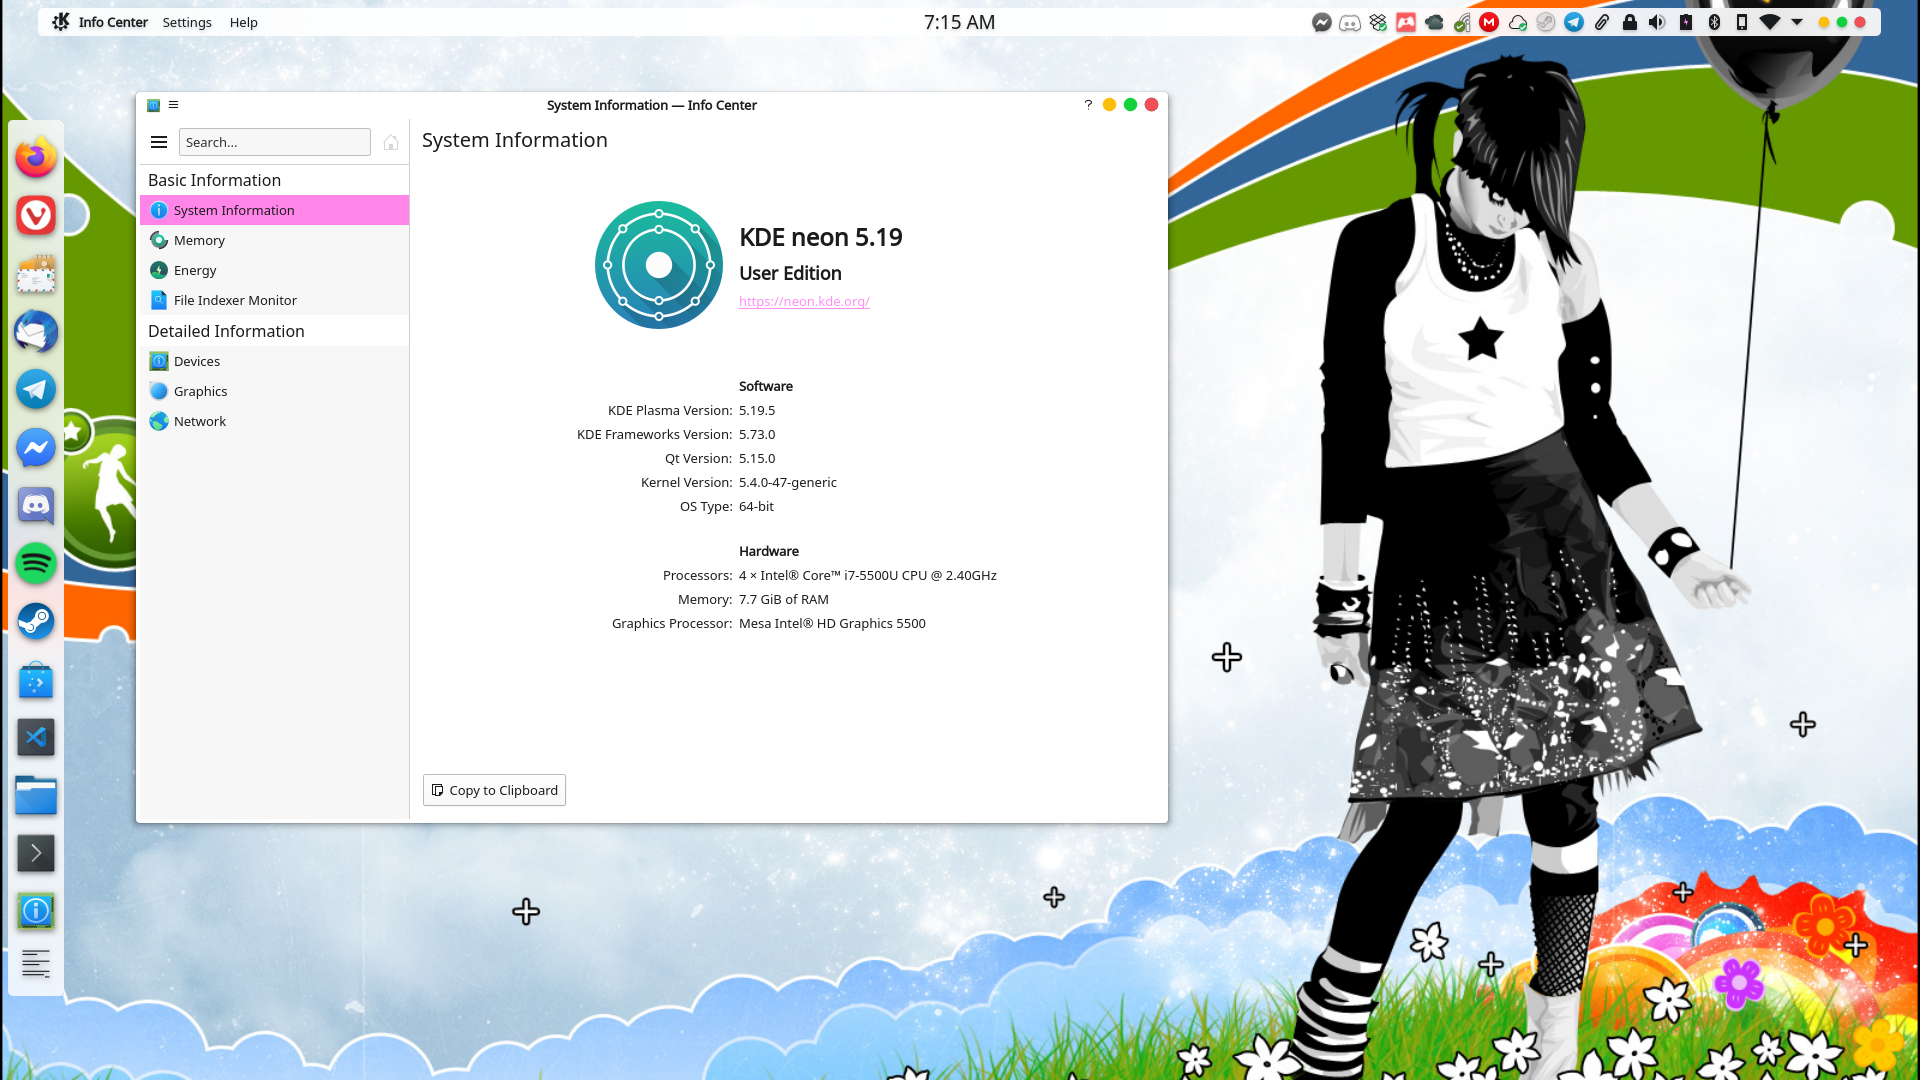Open the Help menu
The width and height of the screenshot is (1920, 1080).
pyautogui.click(x=243, y=22)
